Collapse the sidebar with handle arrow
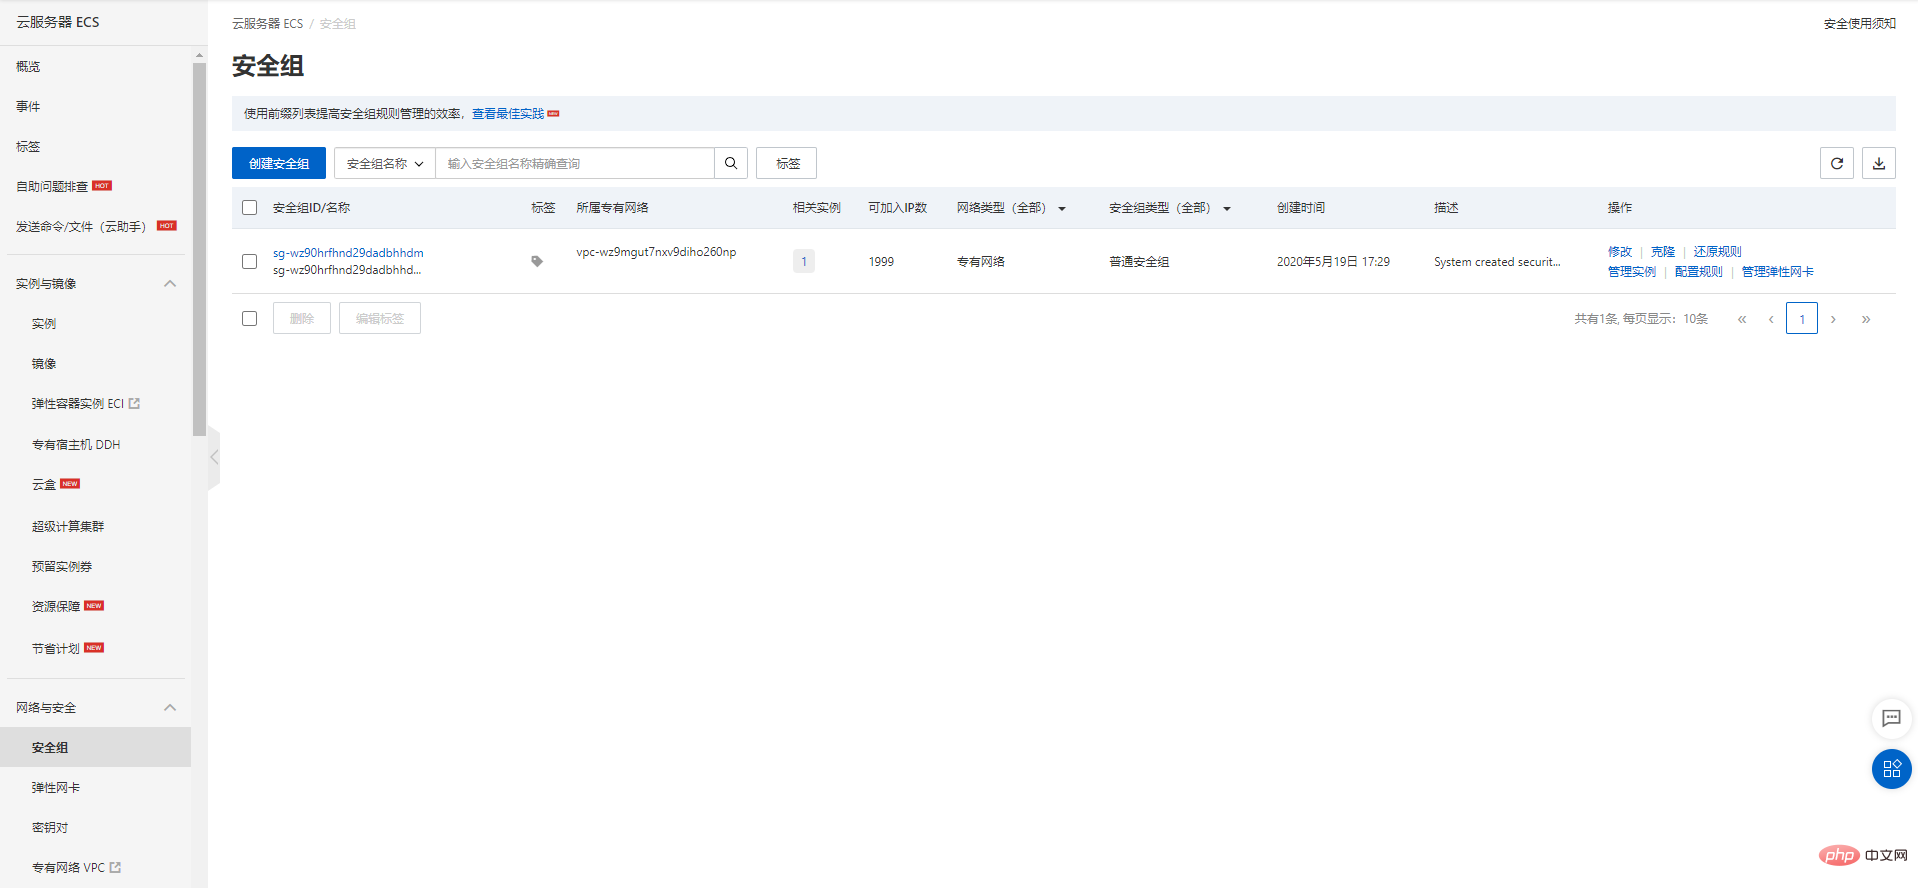Image resolution: width=1918 pixels, height=888 pixels. point(214,457)
